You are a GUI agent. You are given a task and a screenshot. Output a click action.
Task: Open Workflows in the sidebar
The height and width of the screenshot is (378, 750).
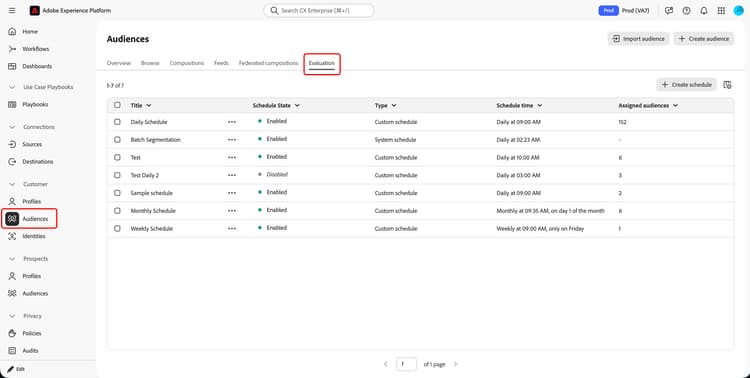pyautogui.click(x=35, y=49)
